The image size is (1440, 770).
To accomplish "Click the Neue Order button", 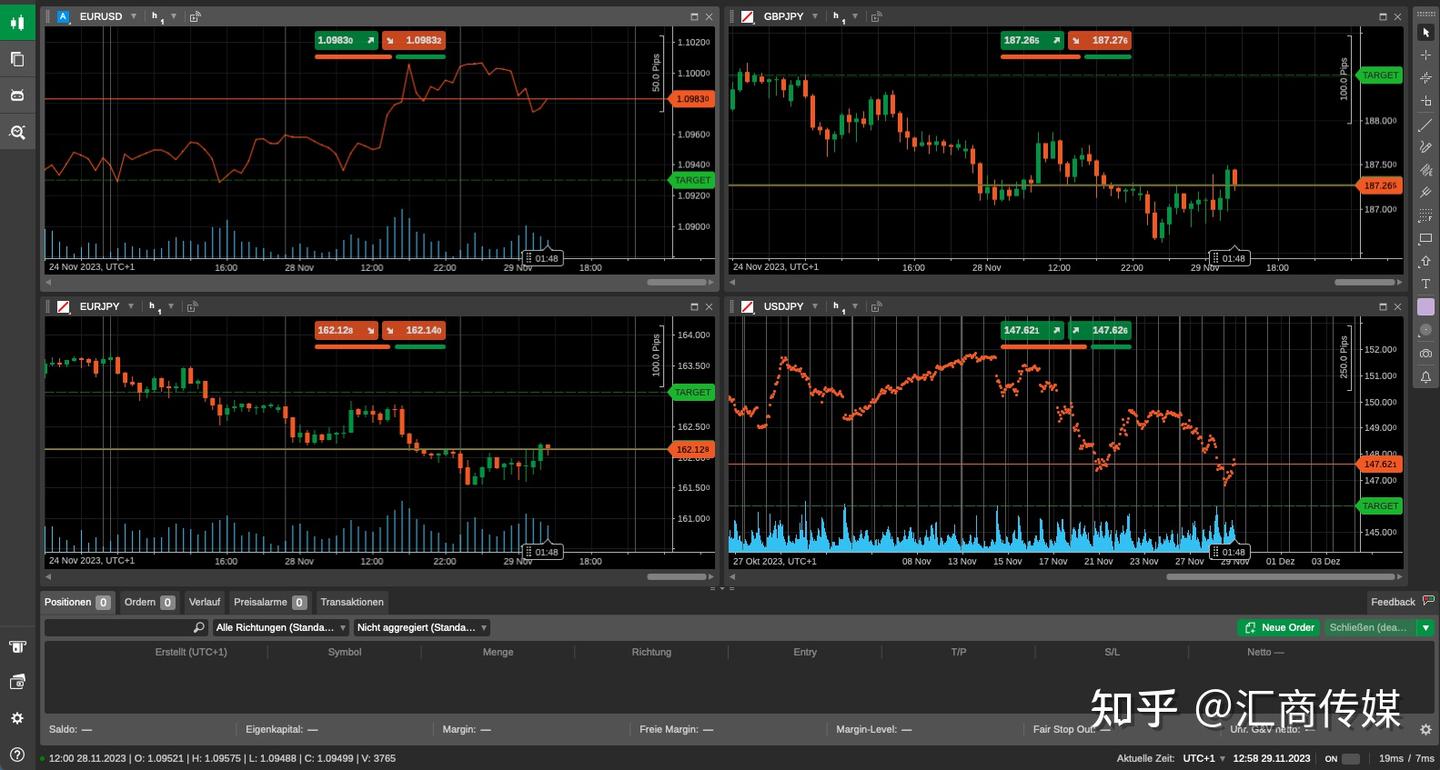I will 1279,628.
